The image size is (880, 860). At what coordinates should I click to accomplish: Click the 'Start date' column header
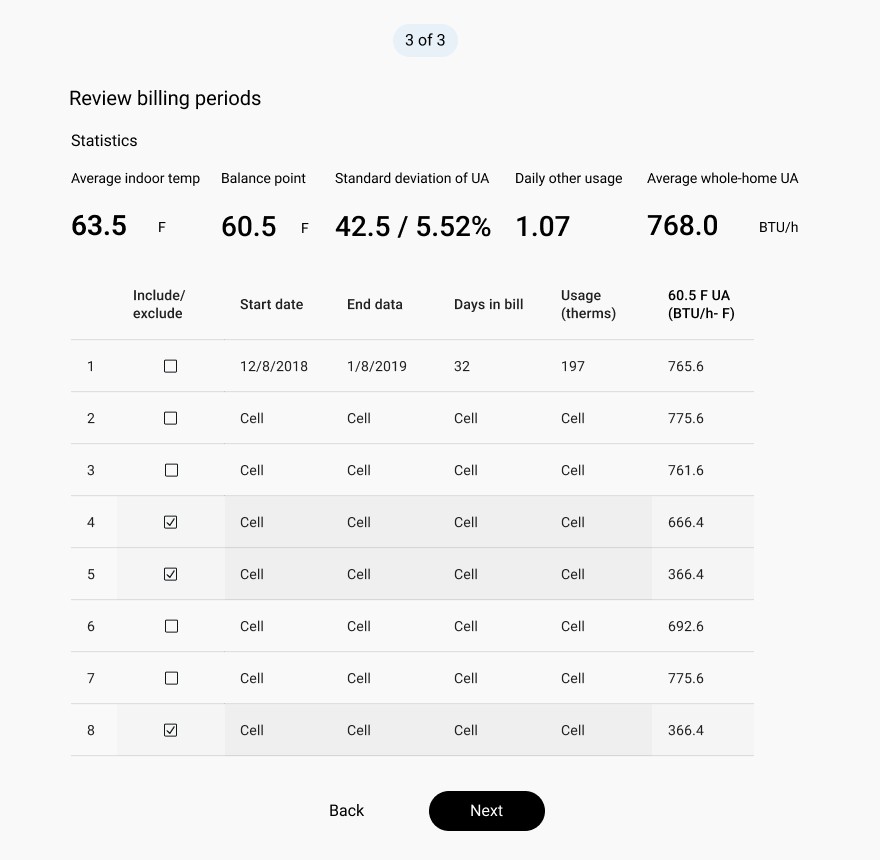click(x=271, y=304)
